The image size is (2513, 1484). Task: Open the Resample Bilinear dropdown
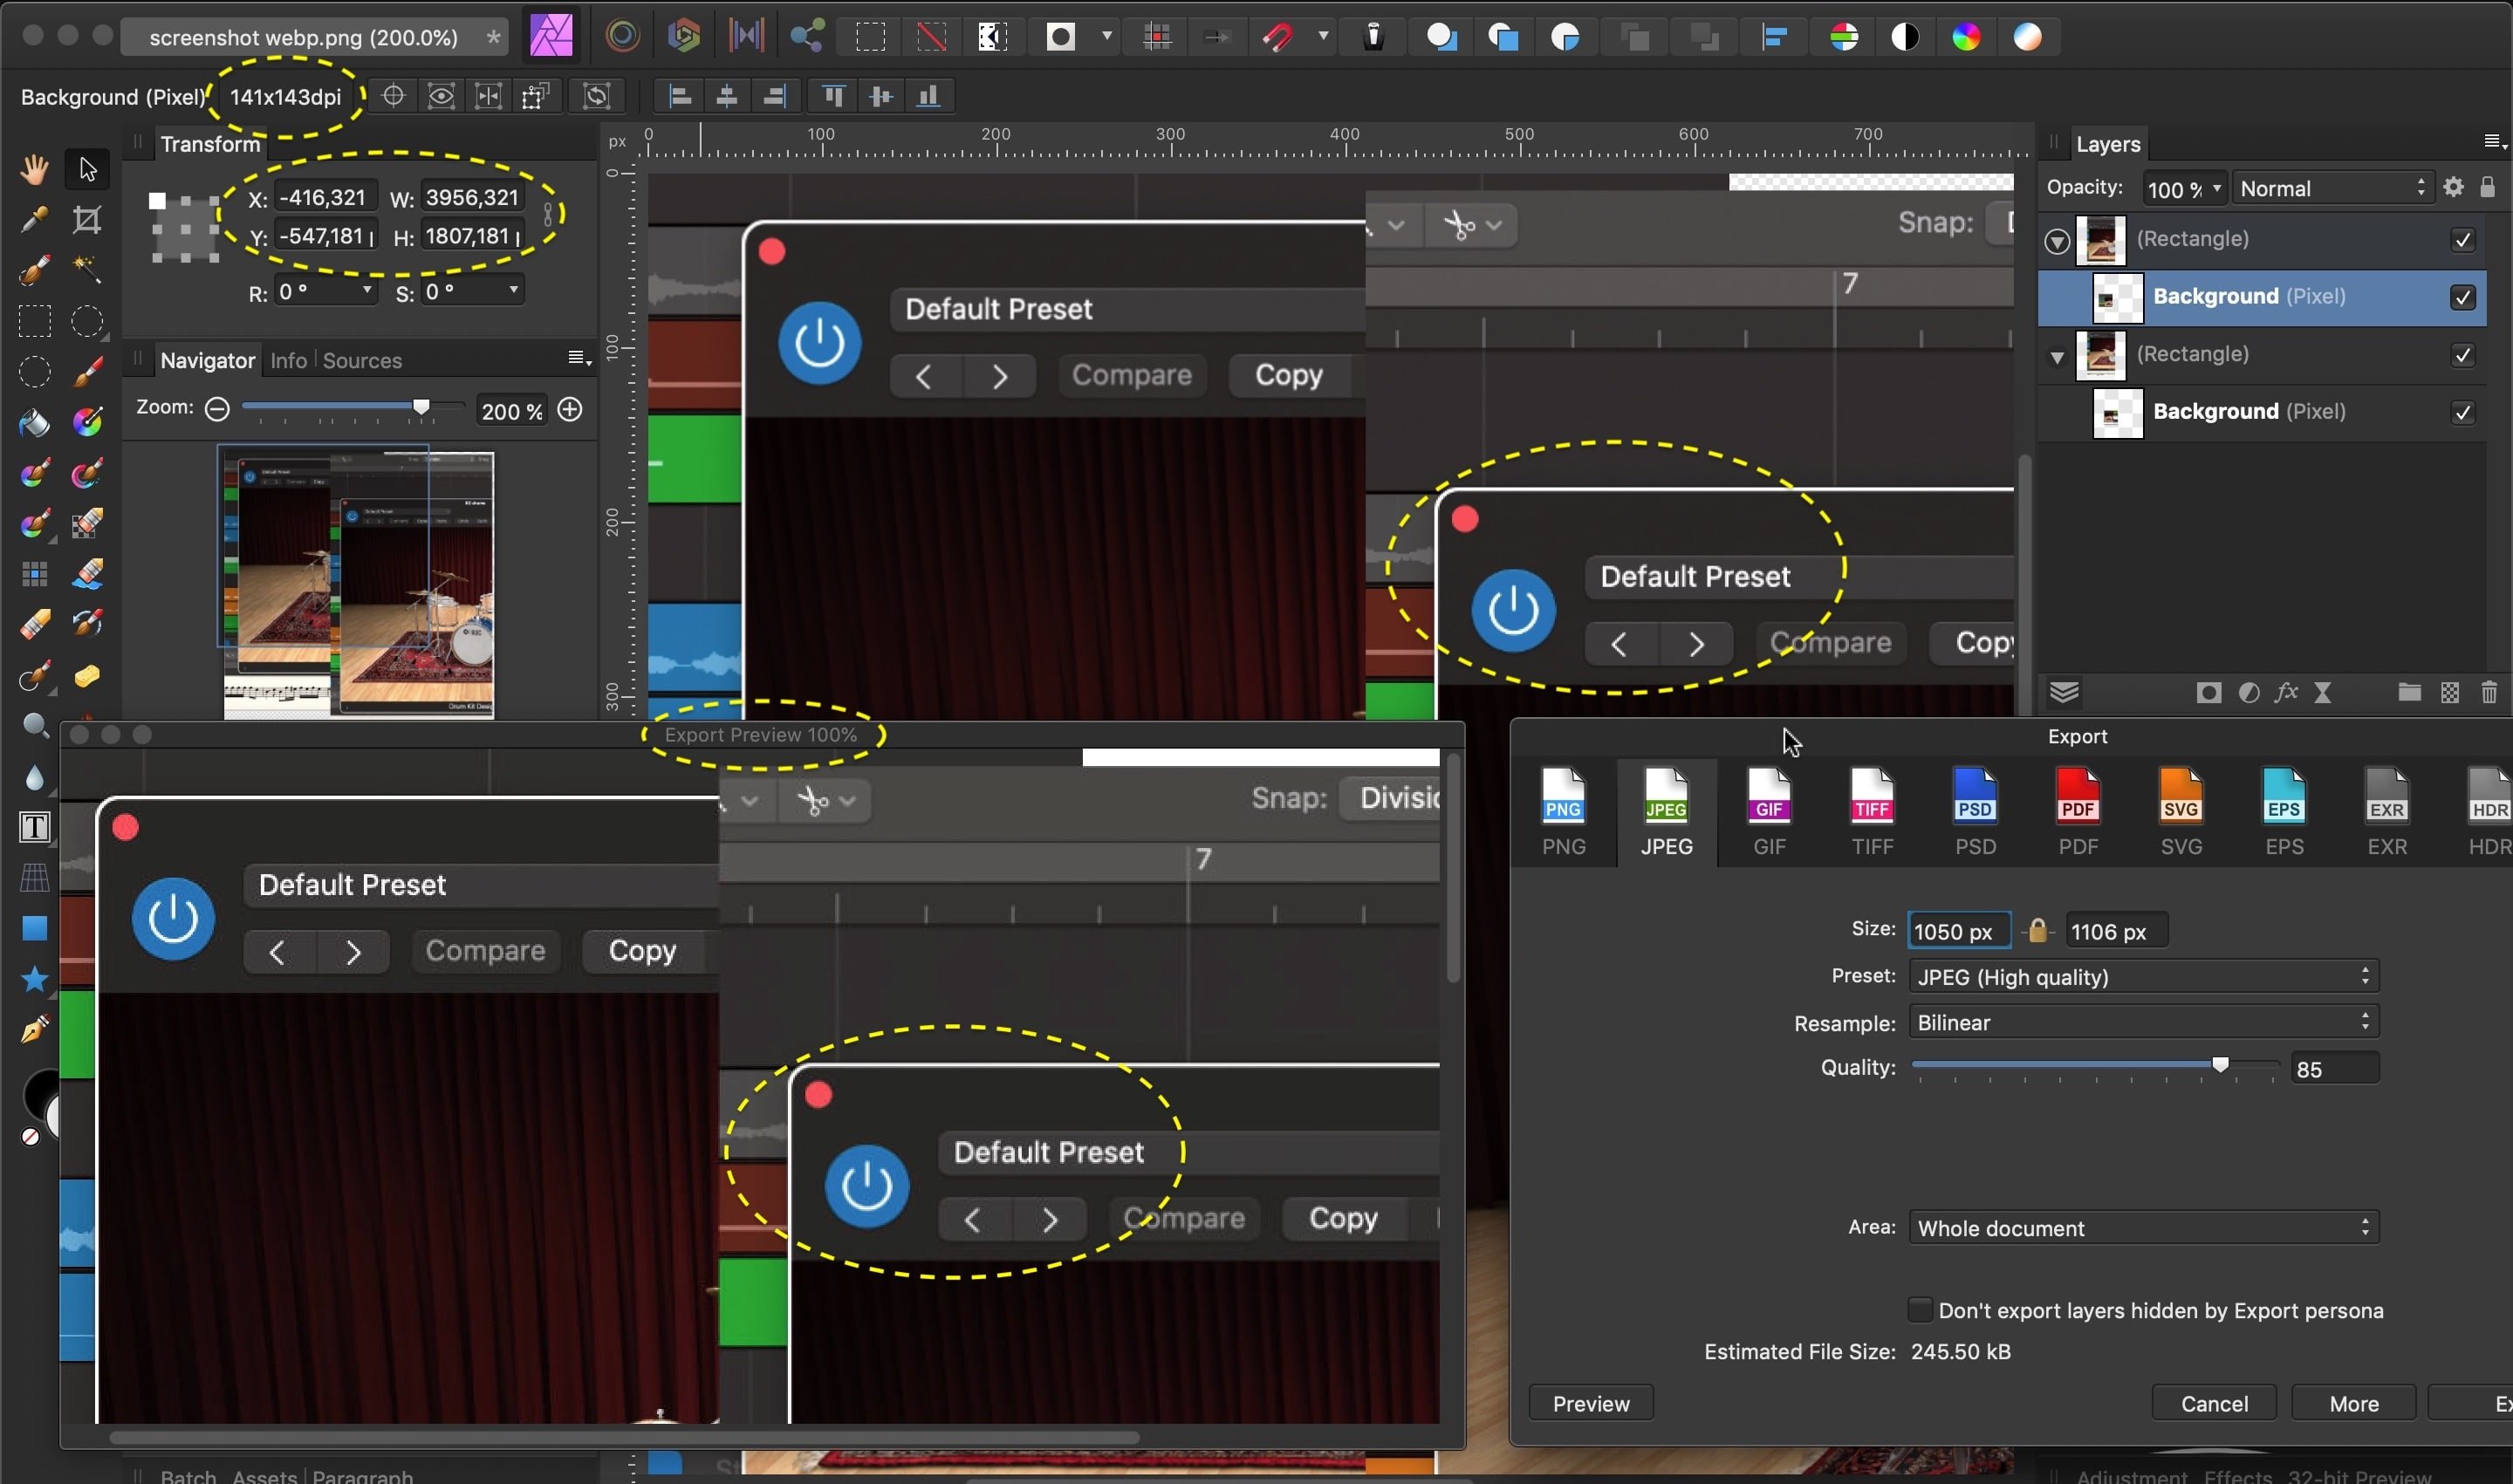(x=2143, y=1022)
